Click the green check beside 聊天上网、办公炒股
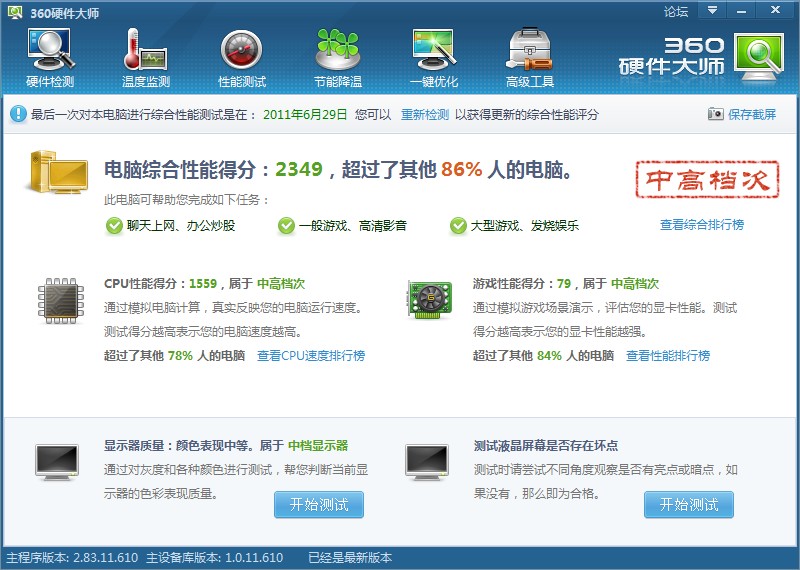Screen dimensions: 800x570 114,225
